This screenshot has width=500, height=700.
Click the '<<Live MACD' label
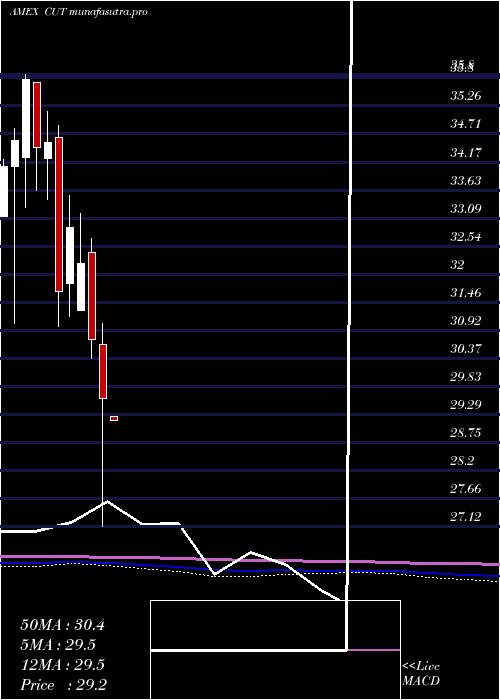(421, 673)
